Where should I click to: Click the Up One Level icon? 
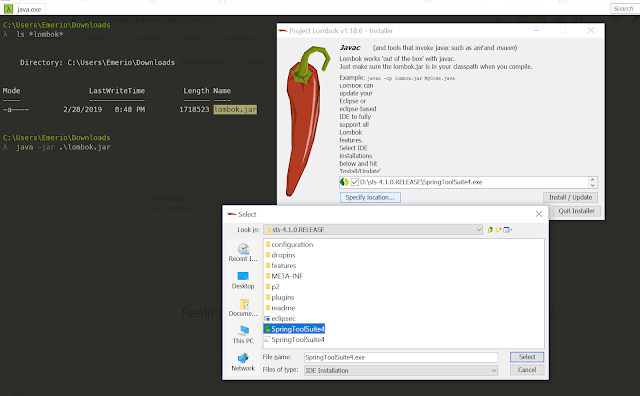pos(490,230)
